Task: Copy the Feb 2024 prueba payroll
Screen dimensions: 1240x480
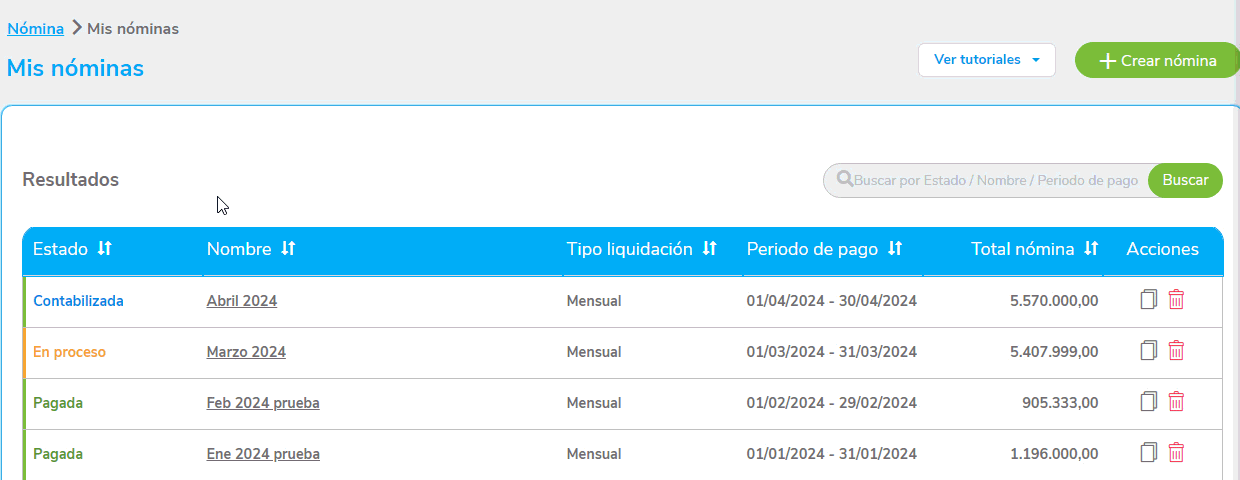Action: (x=1149, y=401)
